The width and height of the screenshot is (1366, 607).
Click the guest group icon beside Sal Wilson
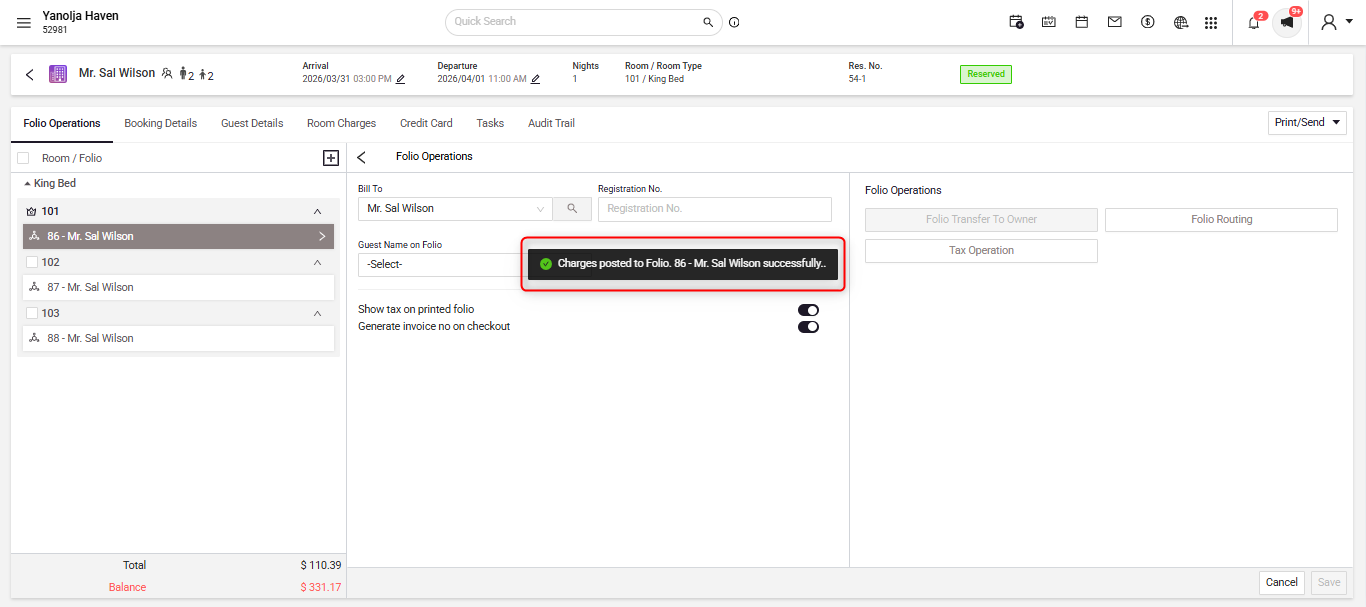[x=167, y=74]
